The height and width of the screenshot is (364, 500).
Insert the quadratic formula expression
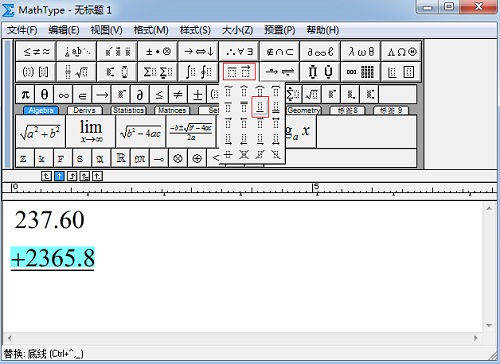pyautogui.click(x=191, y=132)
